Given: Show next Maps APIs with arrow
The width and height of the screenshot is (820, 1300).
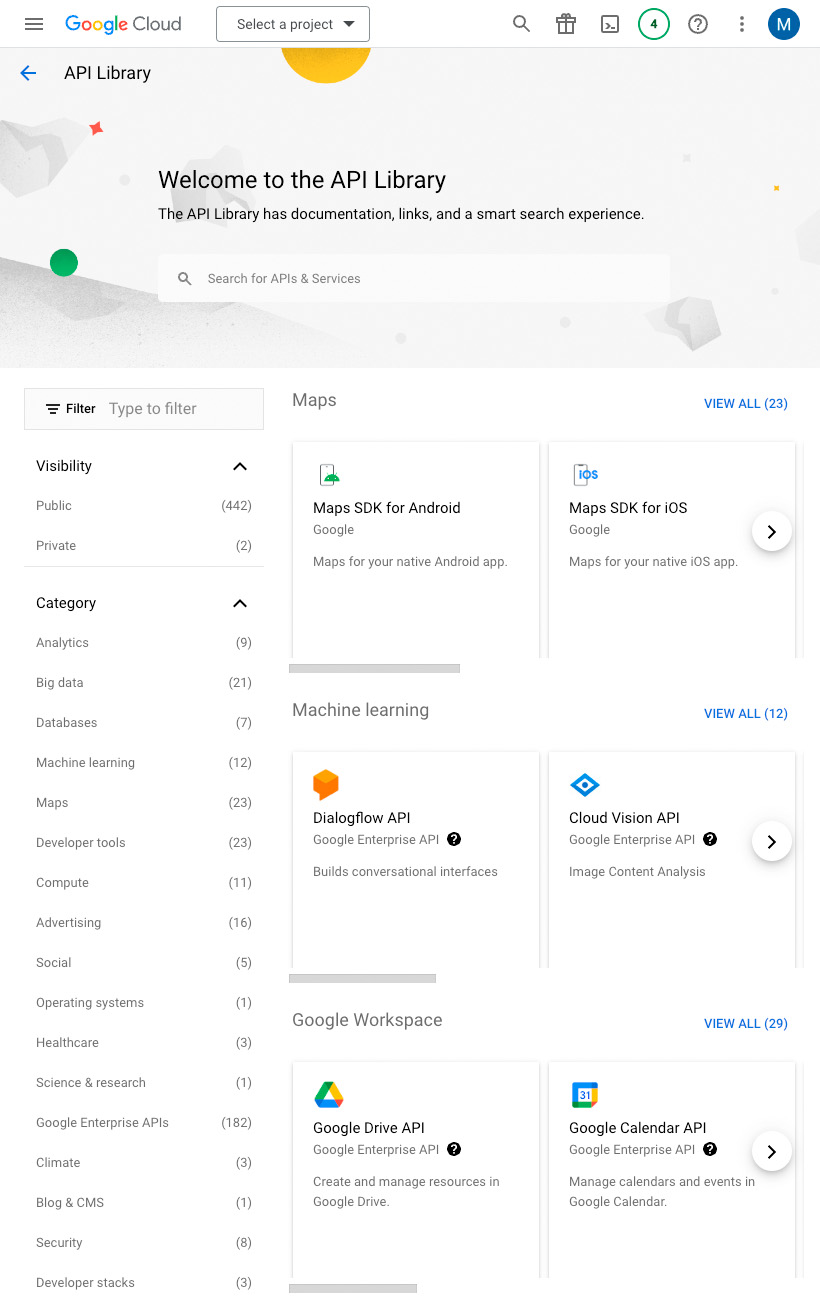Looking at the screenshot, I should (x=771, y=532).
